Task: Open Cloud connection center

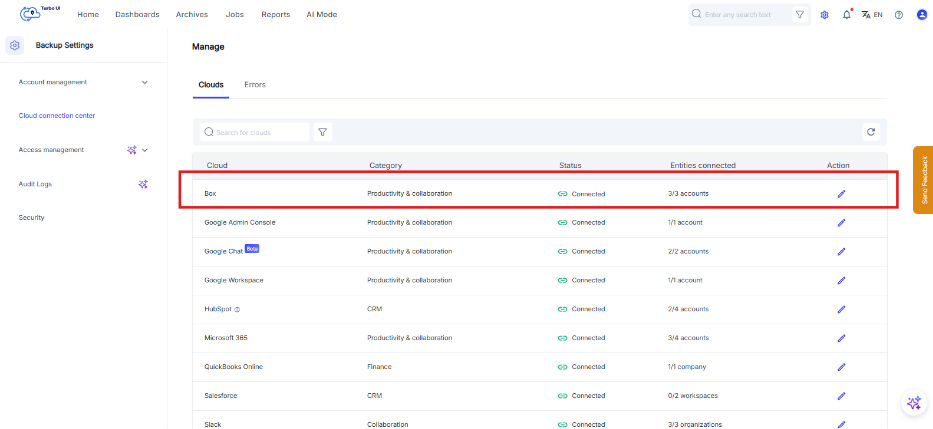Action: click(57, 115)
